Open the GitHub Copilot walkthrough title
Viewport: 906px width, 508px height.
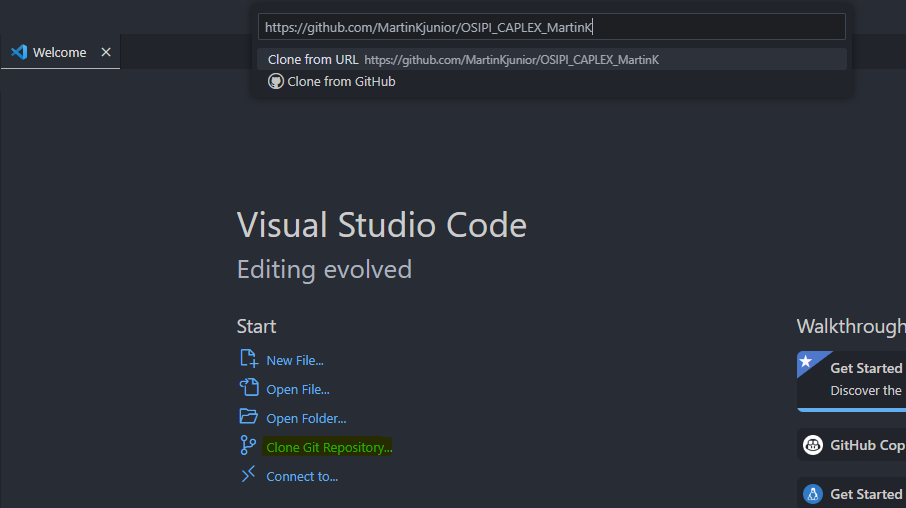867,445
